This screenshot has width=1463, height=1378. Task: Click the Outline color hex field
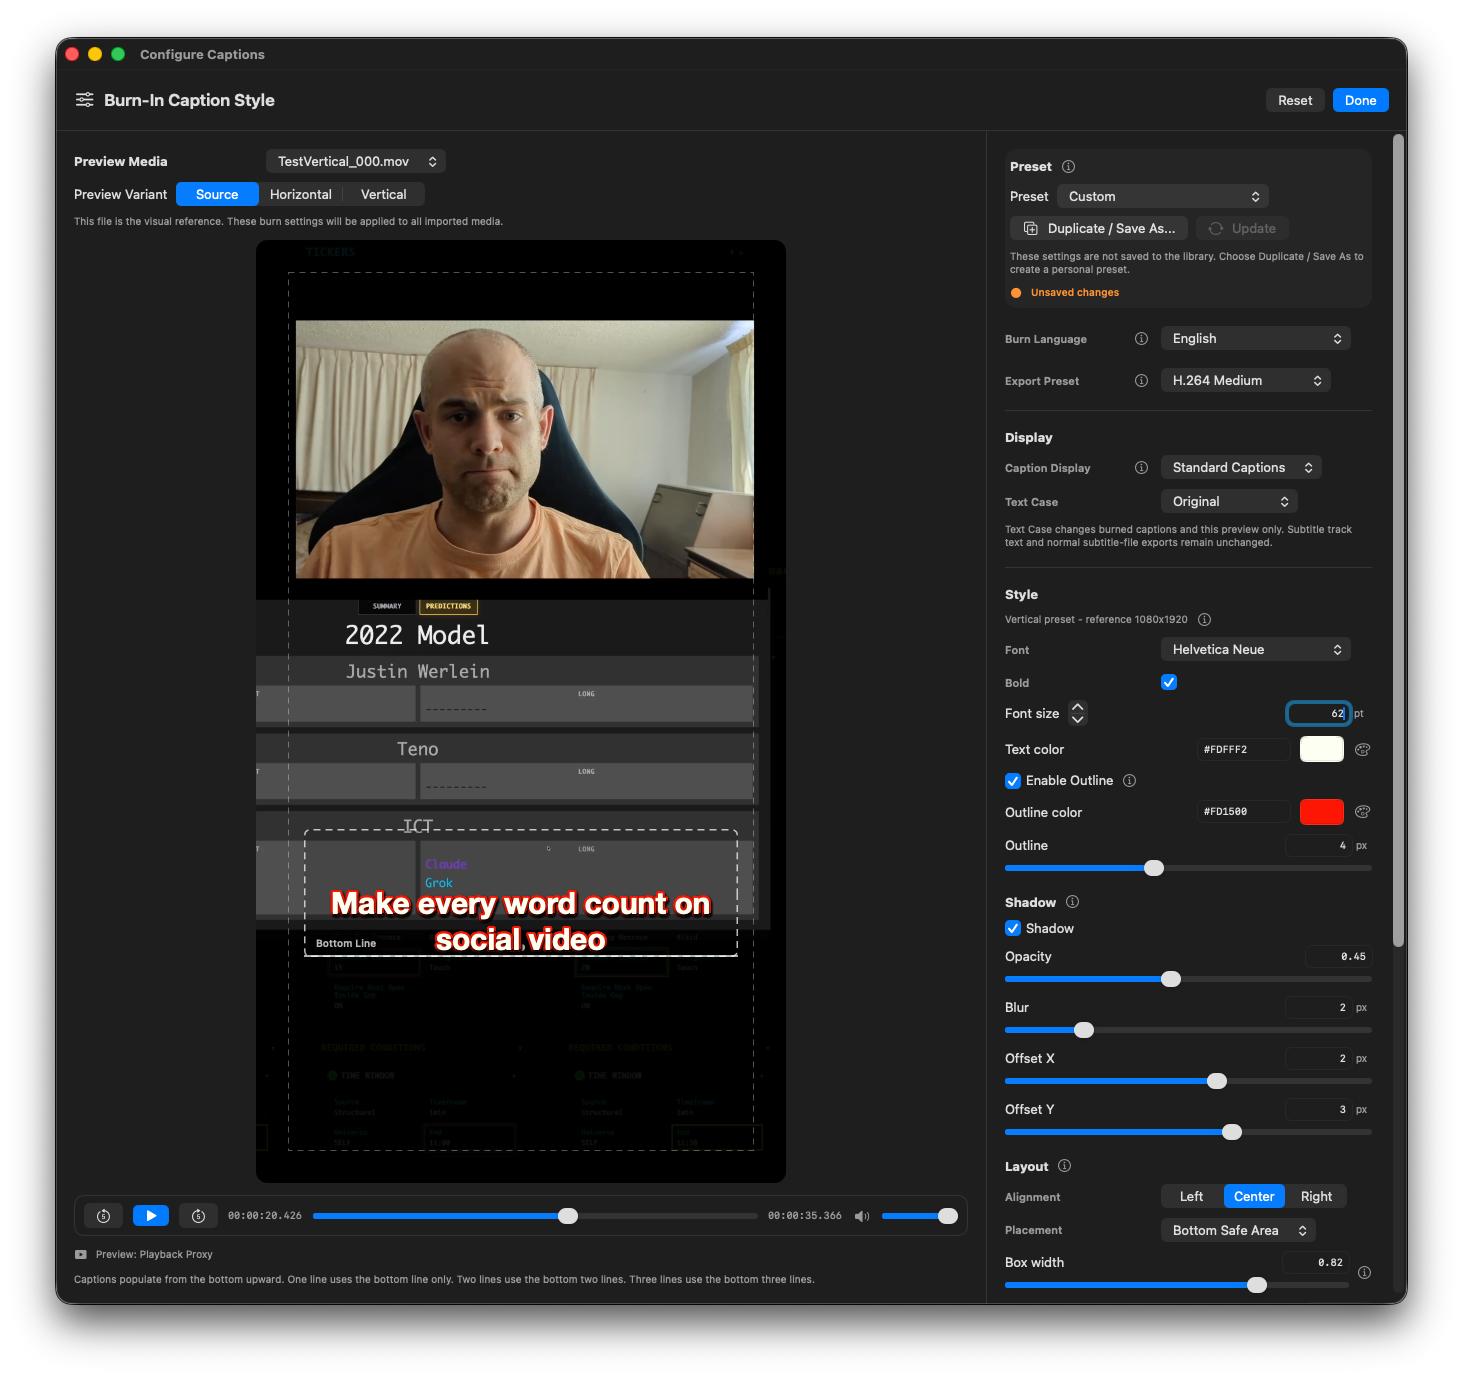[1244, 812]
